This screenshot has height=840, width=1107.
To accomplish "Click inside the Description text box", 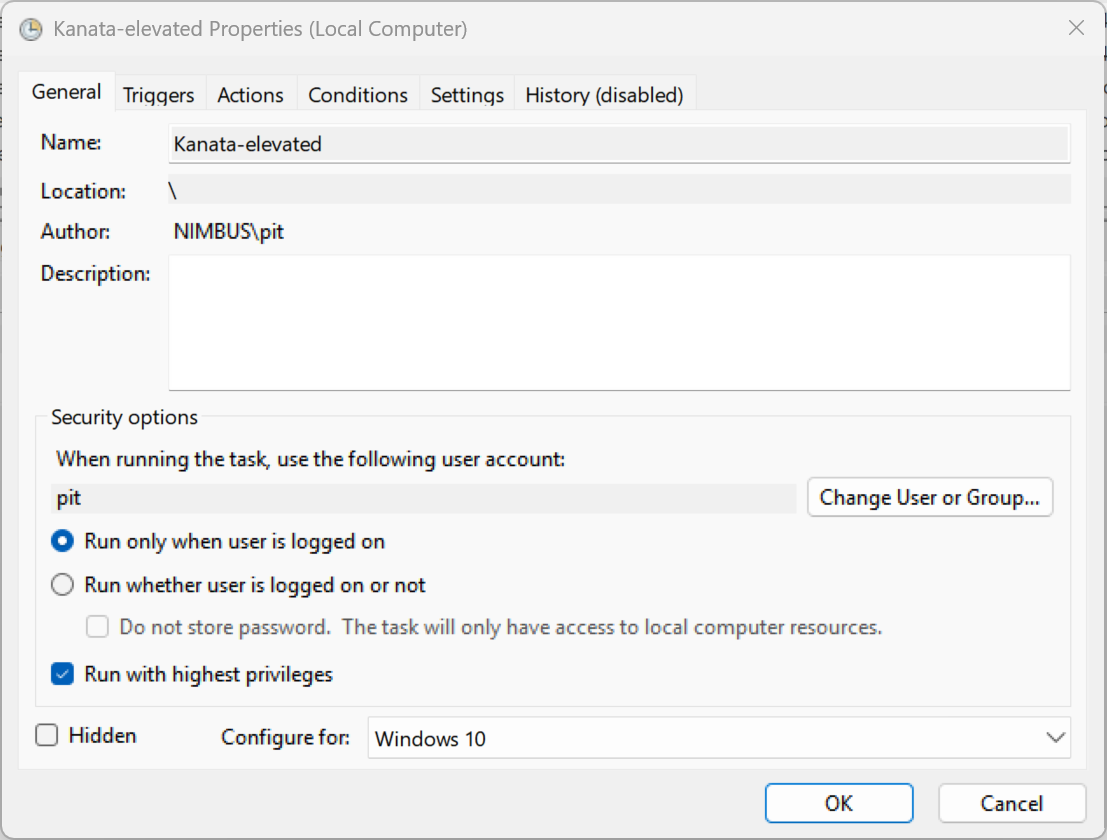I will click(x=619, y=322).
